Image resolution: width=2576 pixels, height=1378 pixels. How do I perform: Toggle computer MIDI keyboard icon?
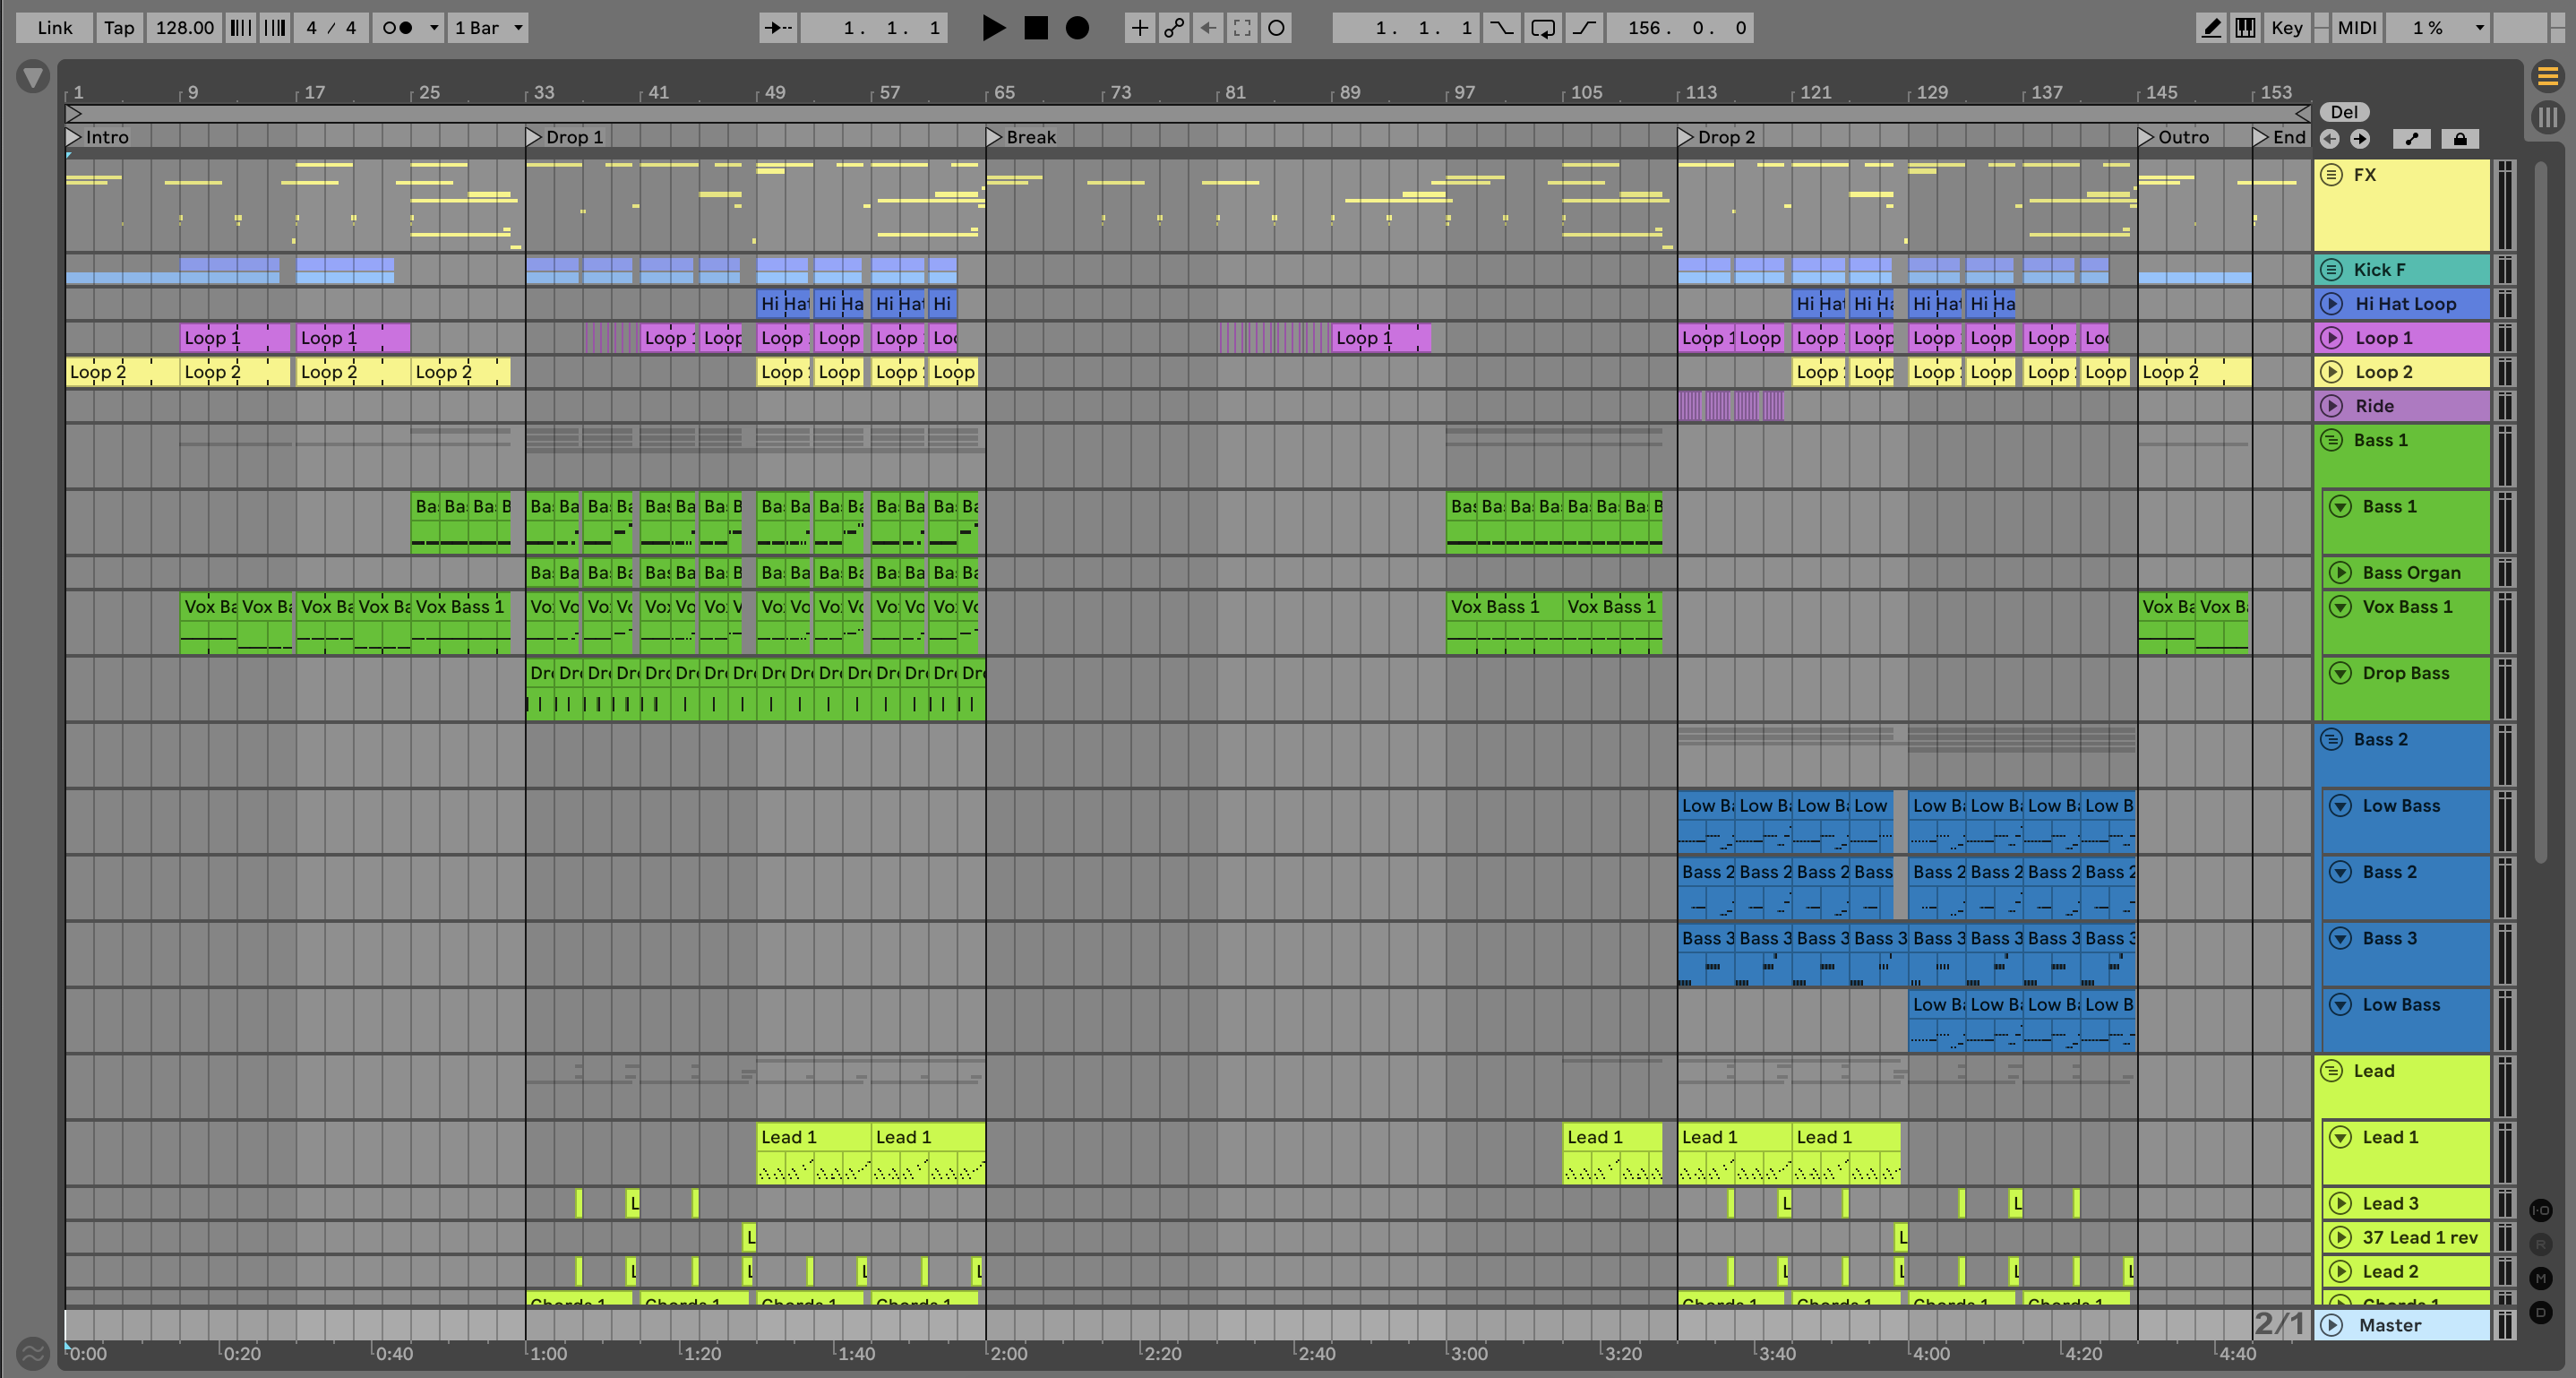2245,28
